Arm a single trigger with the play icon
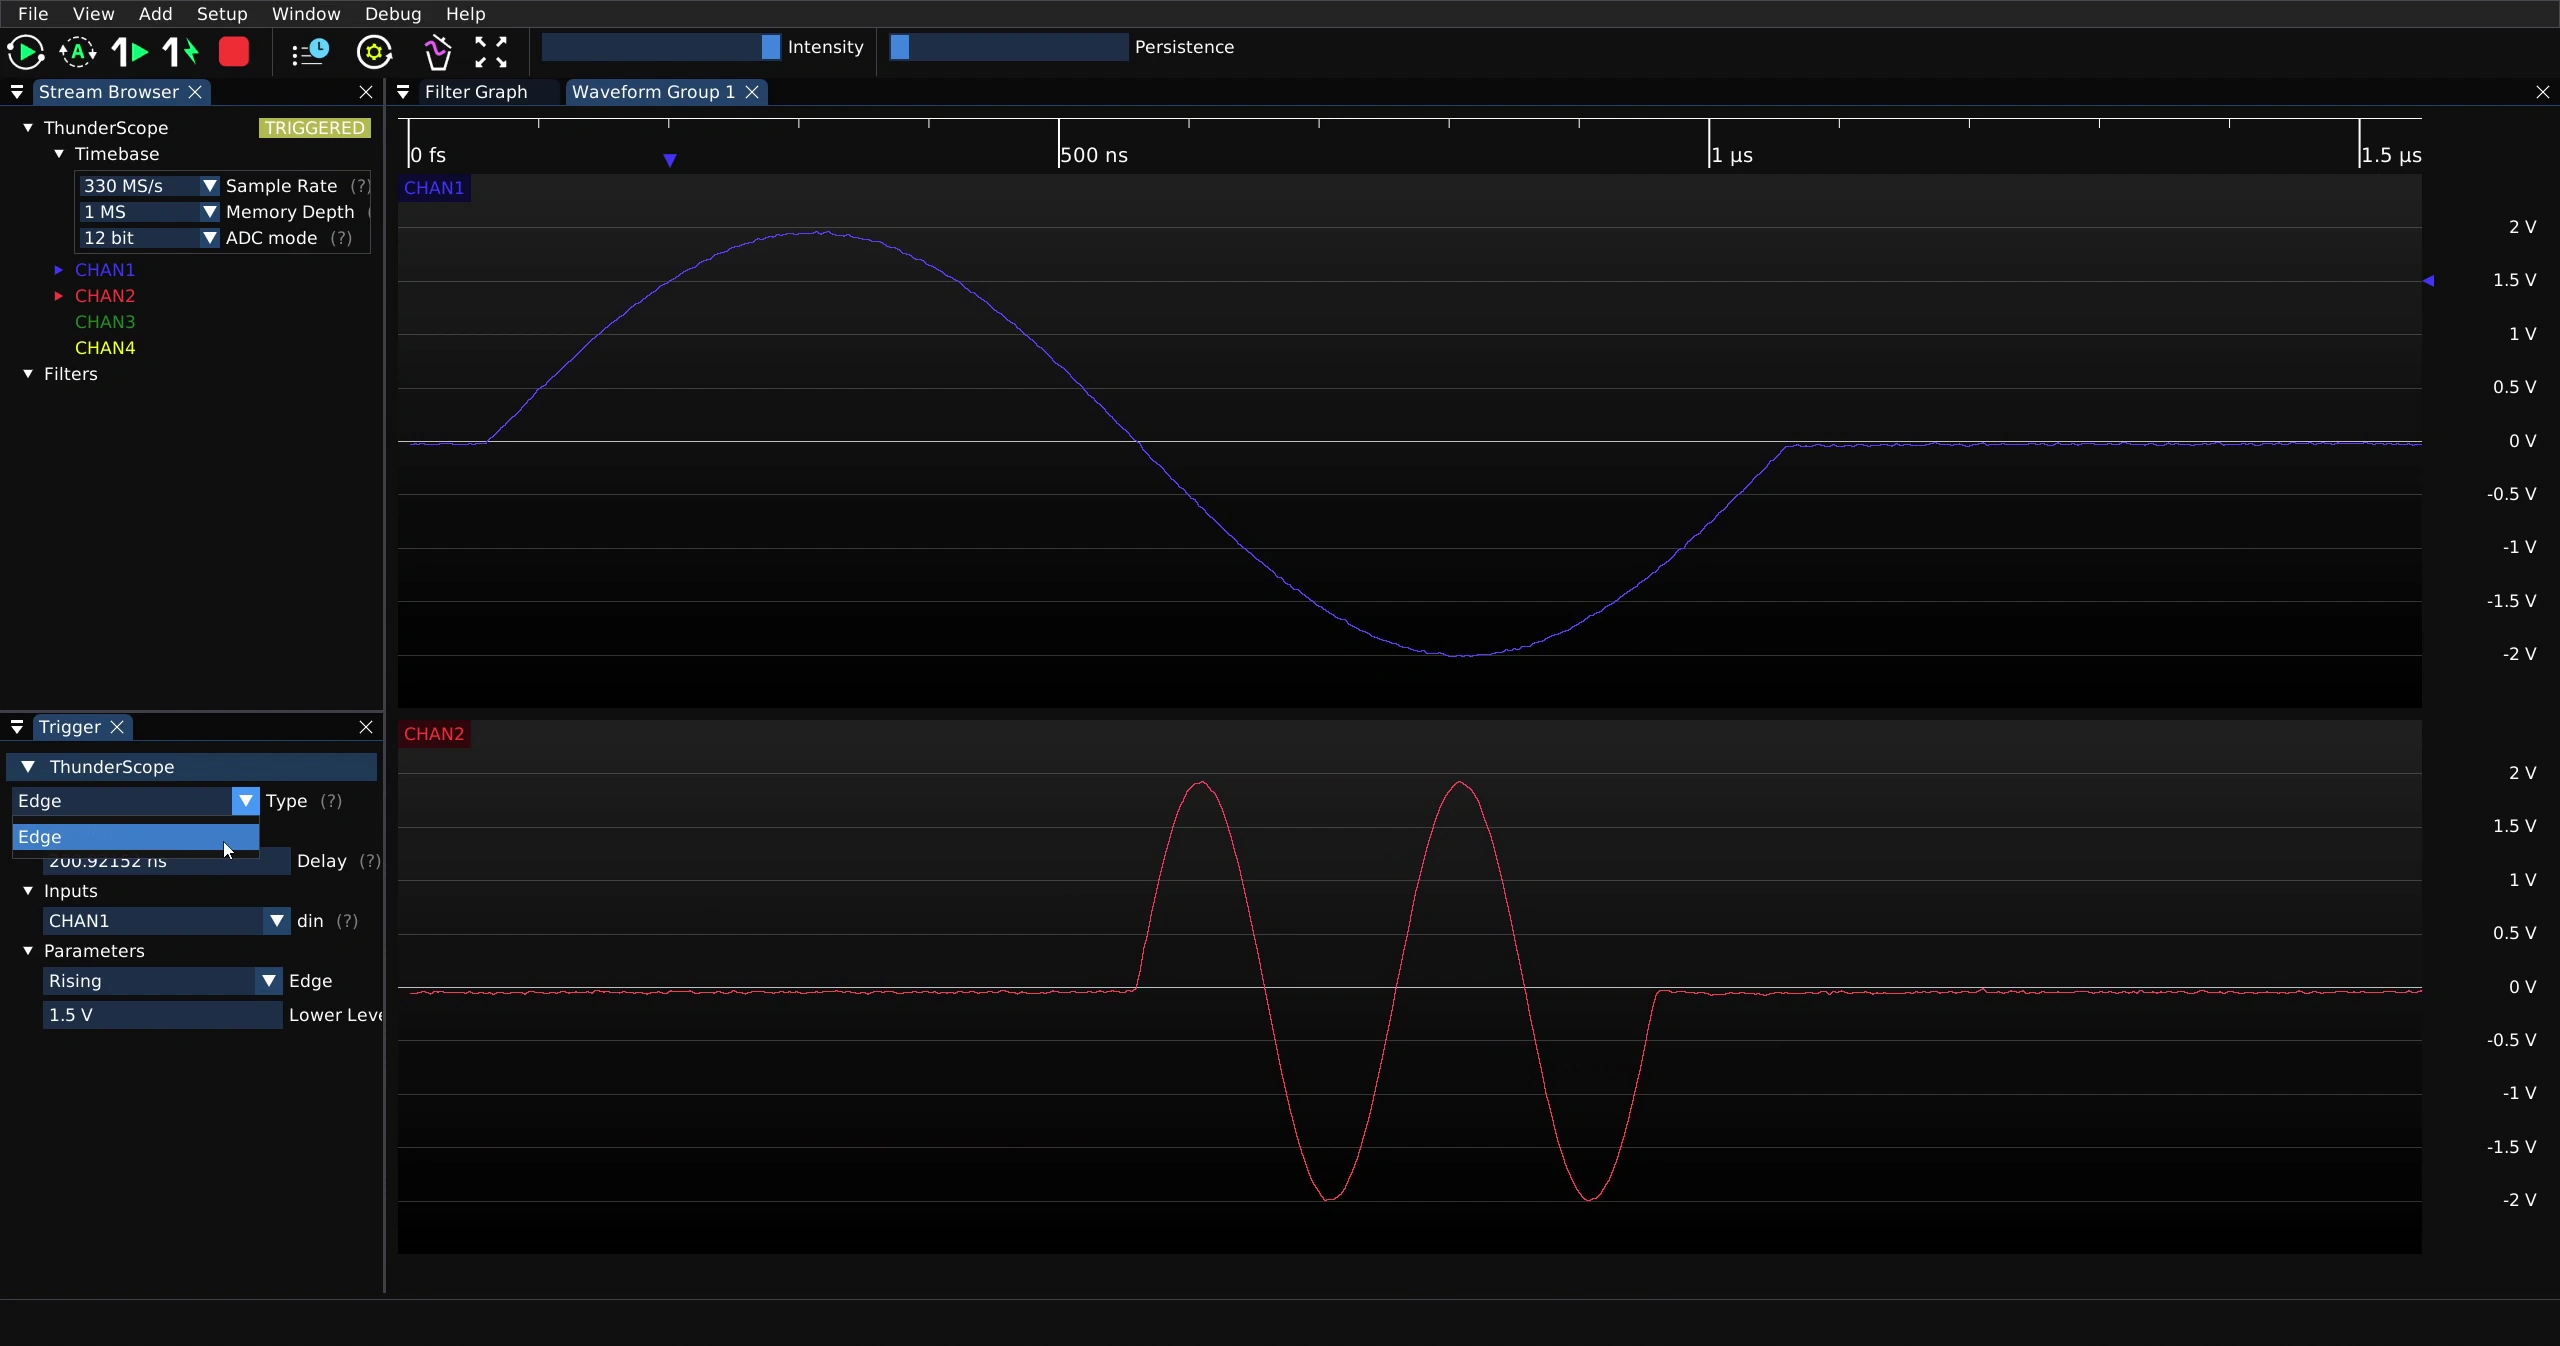 [130, 52]
